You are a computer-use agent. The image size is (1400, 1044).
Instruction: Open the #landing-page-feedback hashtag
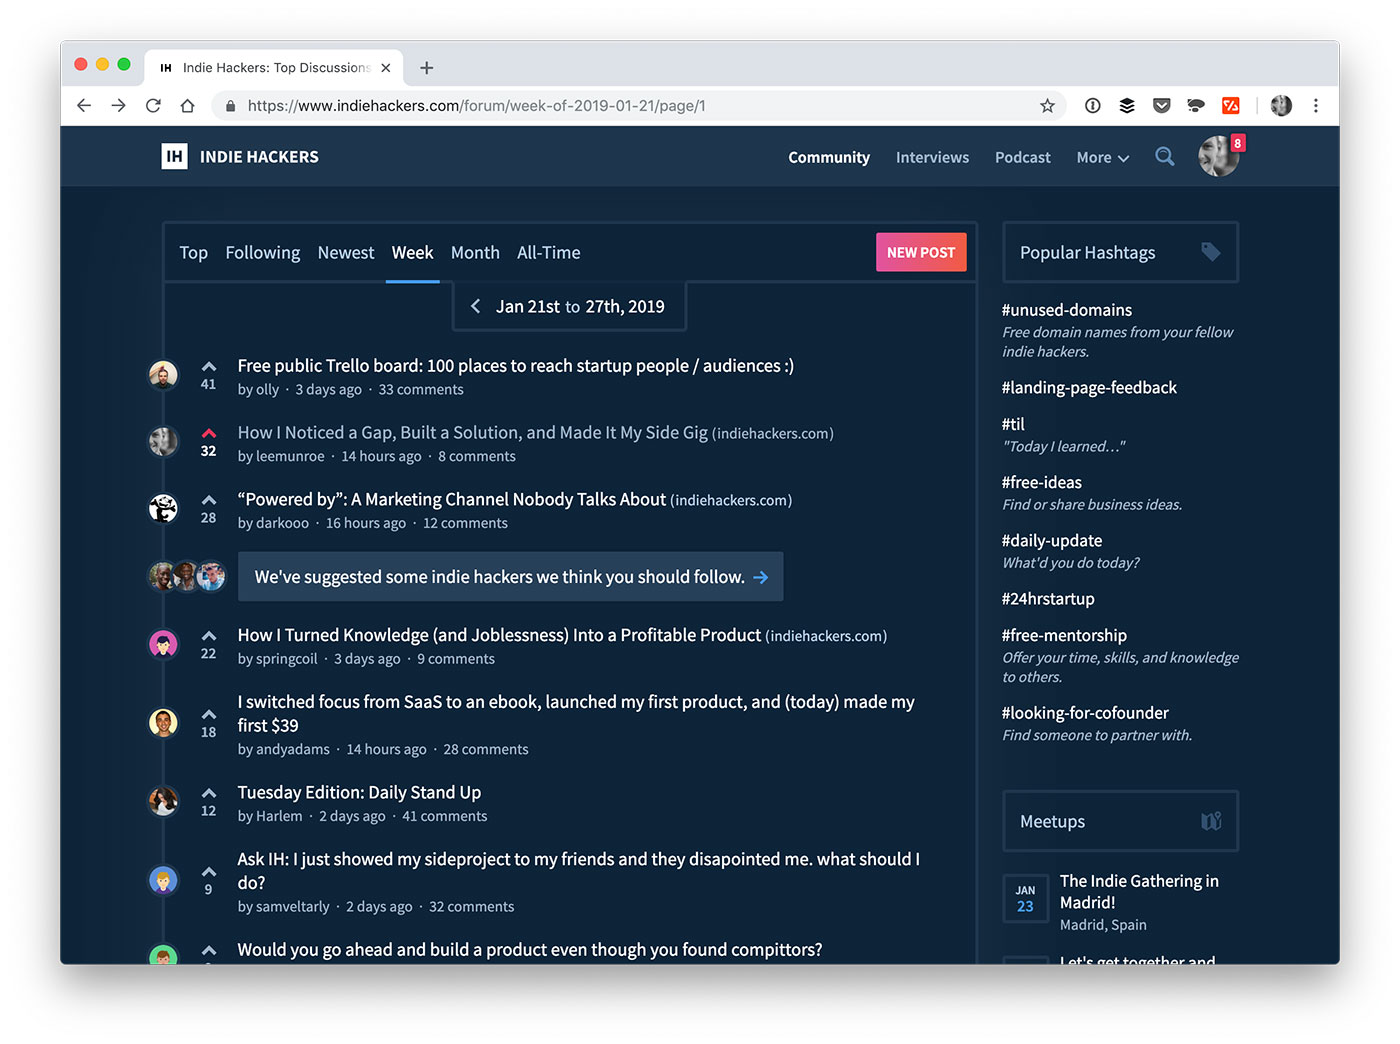point(1089,387)
